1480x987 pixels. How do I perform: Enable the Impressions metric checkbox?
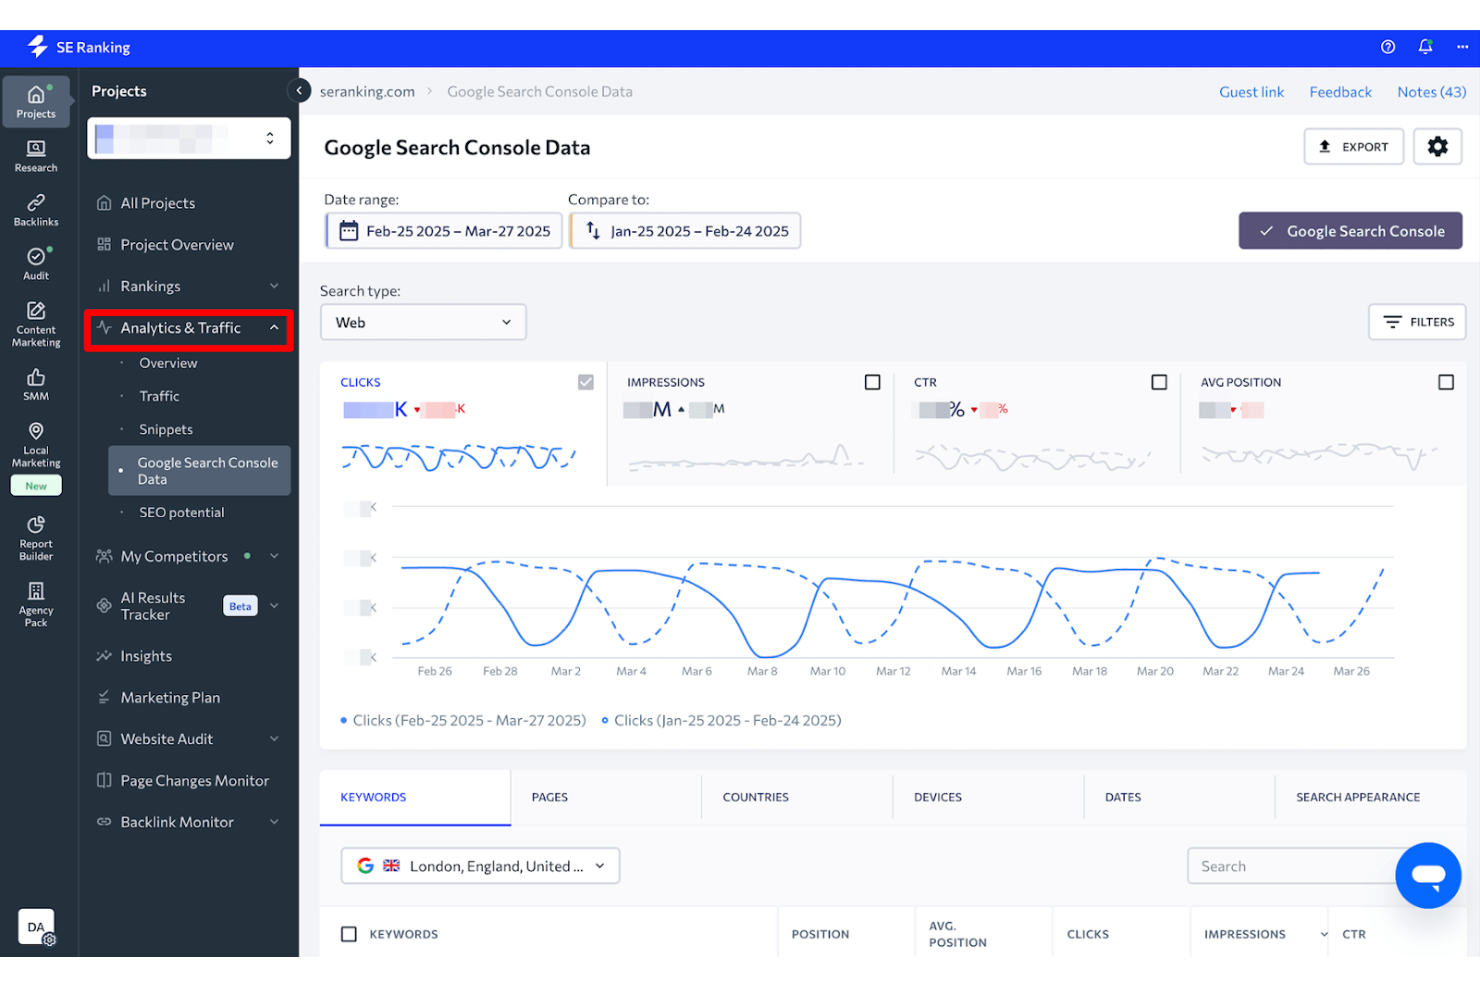tap(873, 382)
